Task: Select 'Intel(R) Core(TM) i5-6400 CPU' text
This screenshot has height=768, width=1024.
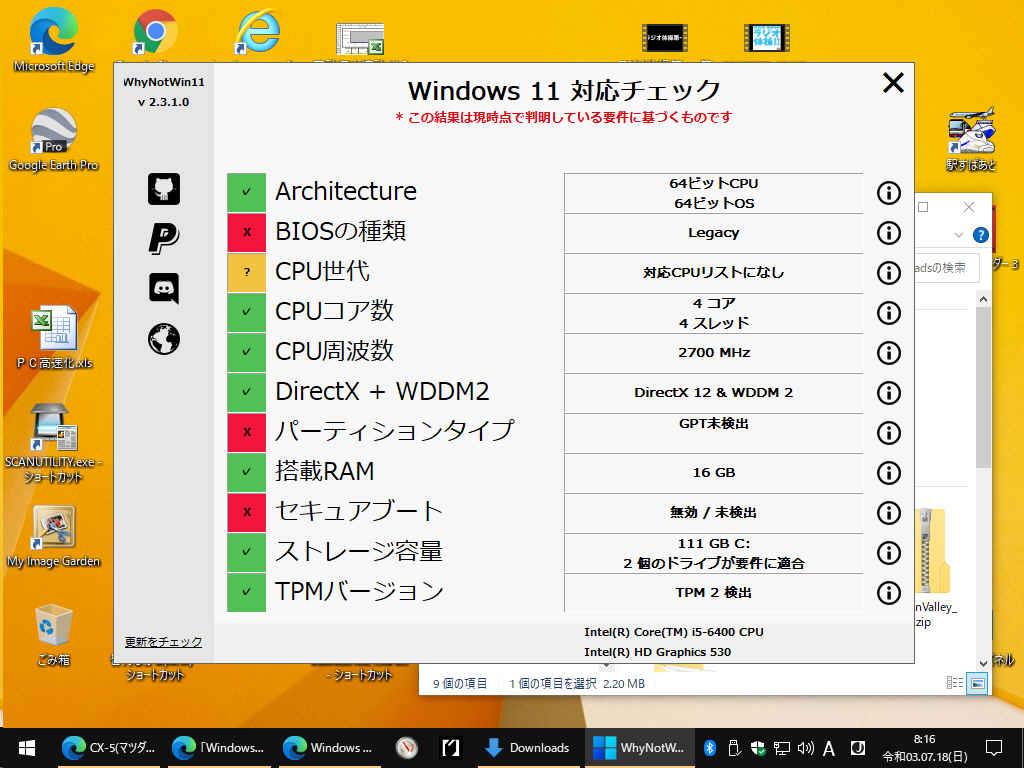Action: pyautogui.click(x=673, y=632)
